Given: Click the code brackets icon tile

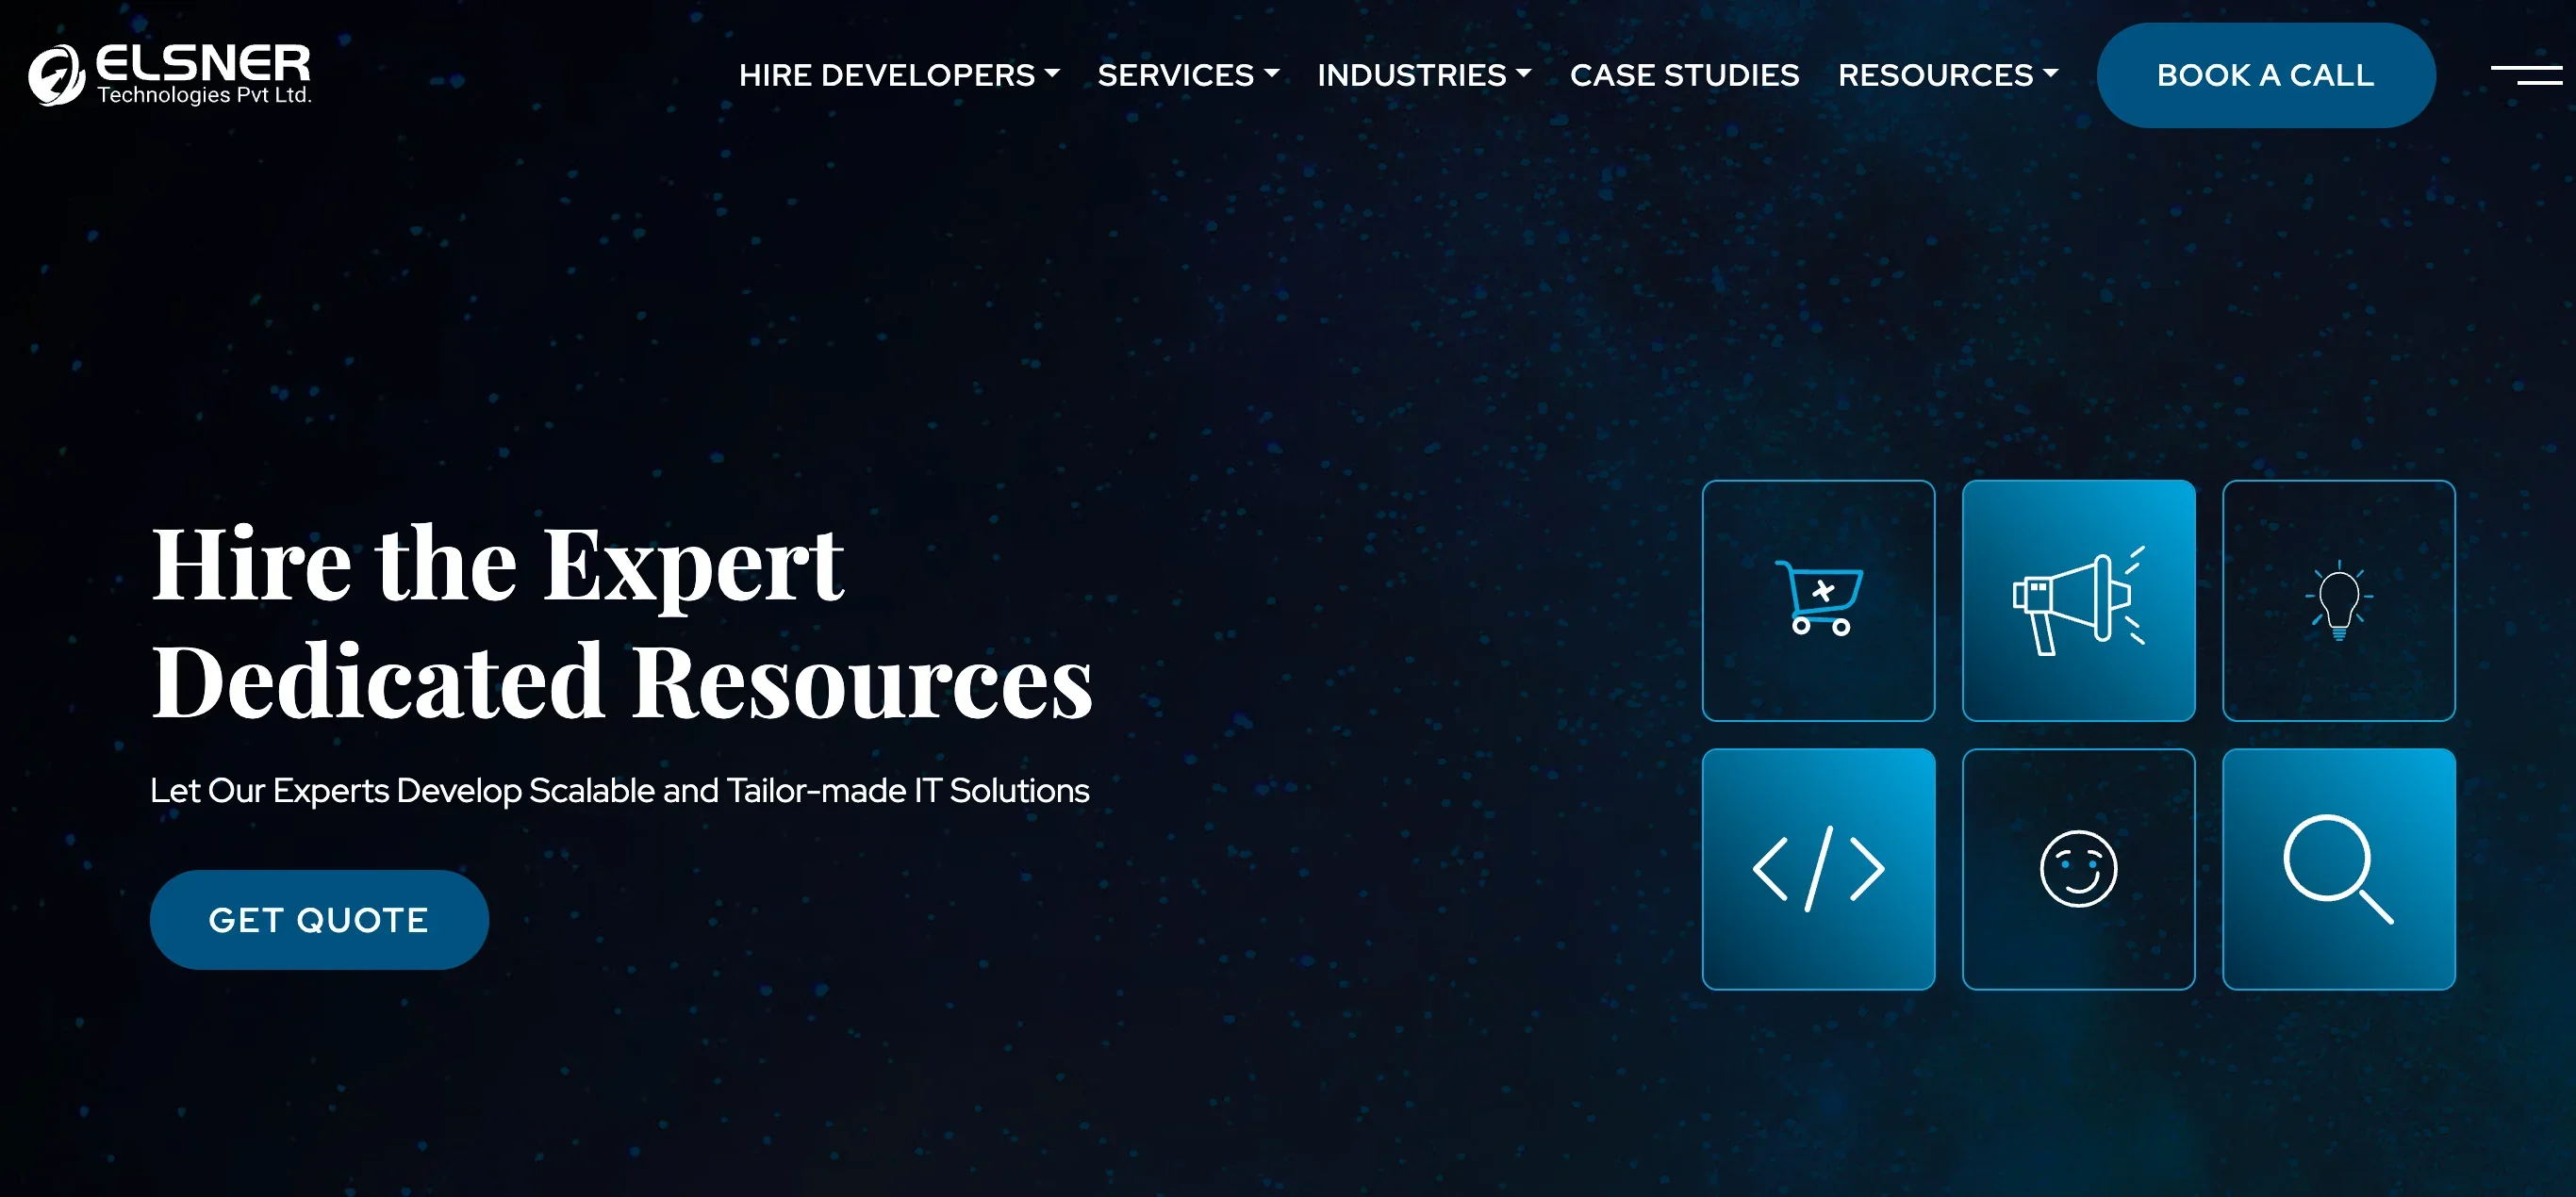Looking at the screenshot, I should [x=1818, y=869].
